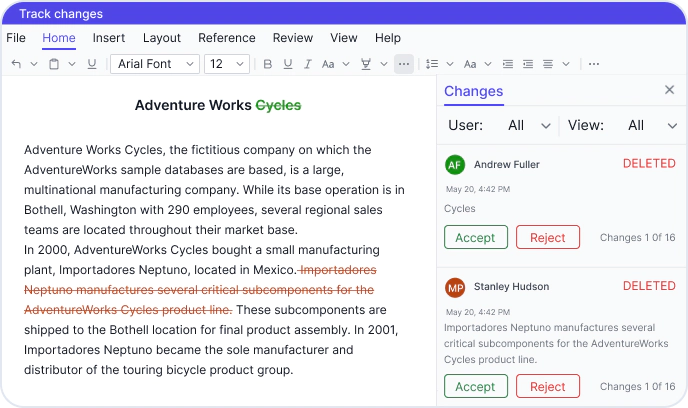Open the font size 12 dropdown
Image resolution: width=688 pixels, height=408 pixels.
227,64
